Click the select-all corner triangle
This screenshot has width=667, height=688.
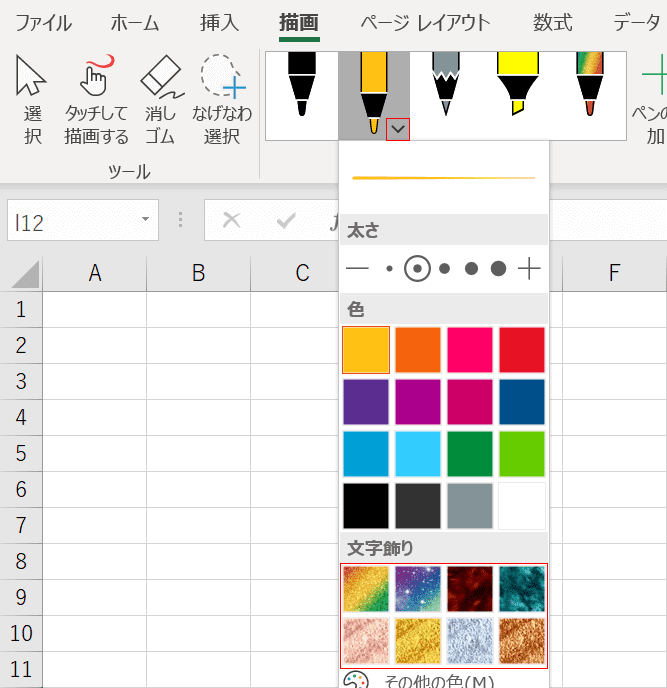pyautogui.click(x=25, y=274)
